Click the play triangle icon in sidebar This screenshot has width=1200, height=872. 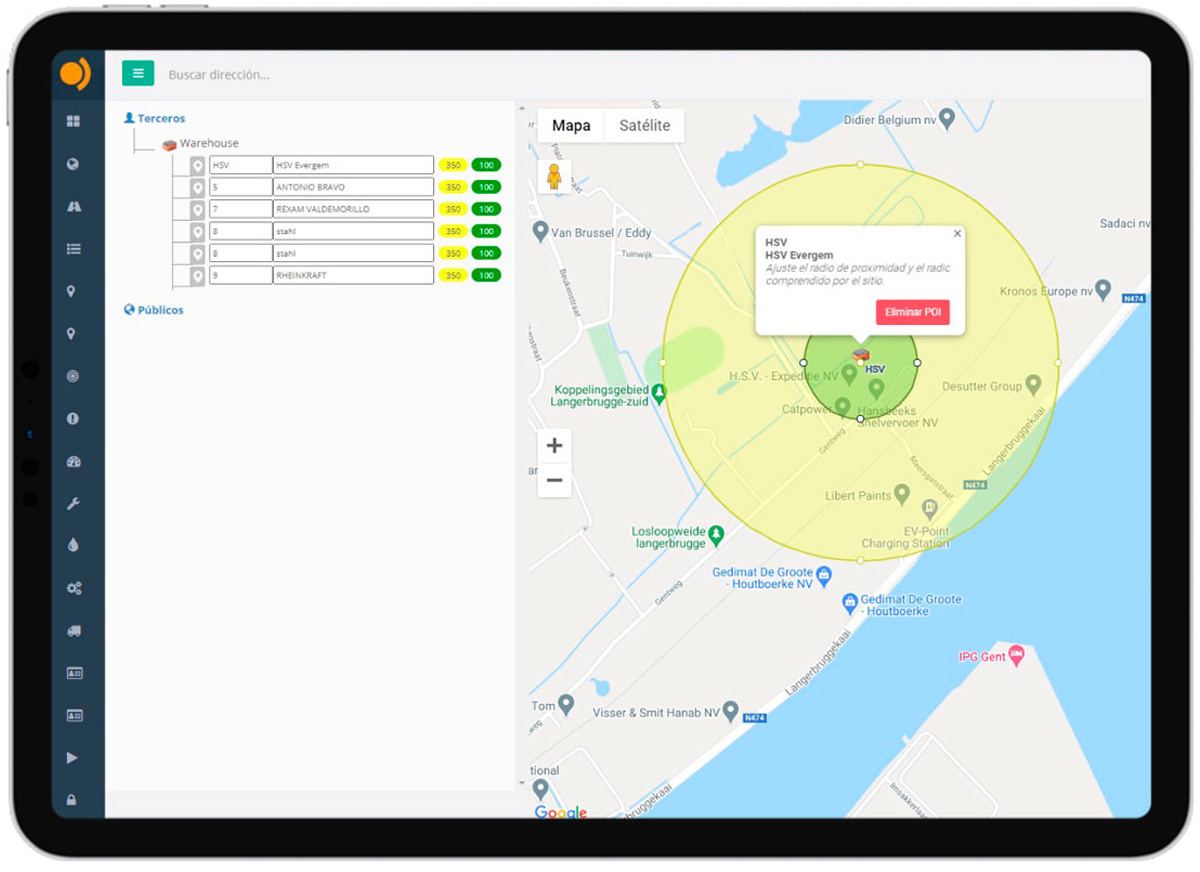73,758
